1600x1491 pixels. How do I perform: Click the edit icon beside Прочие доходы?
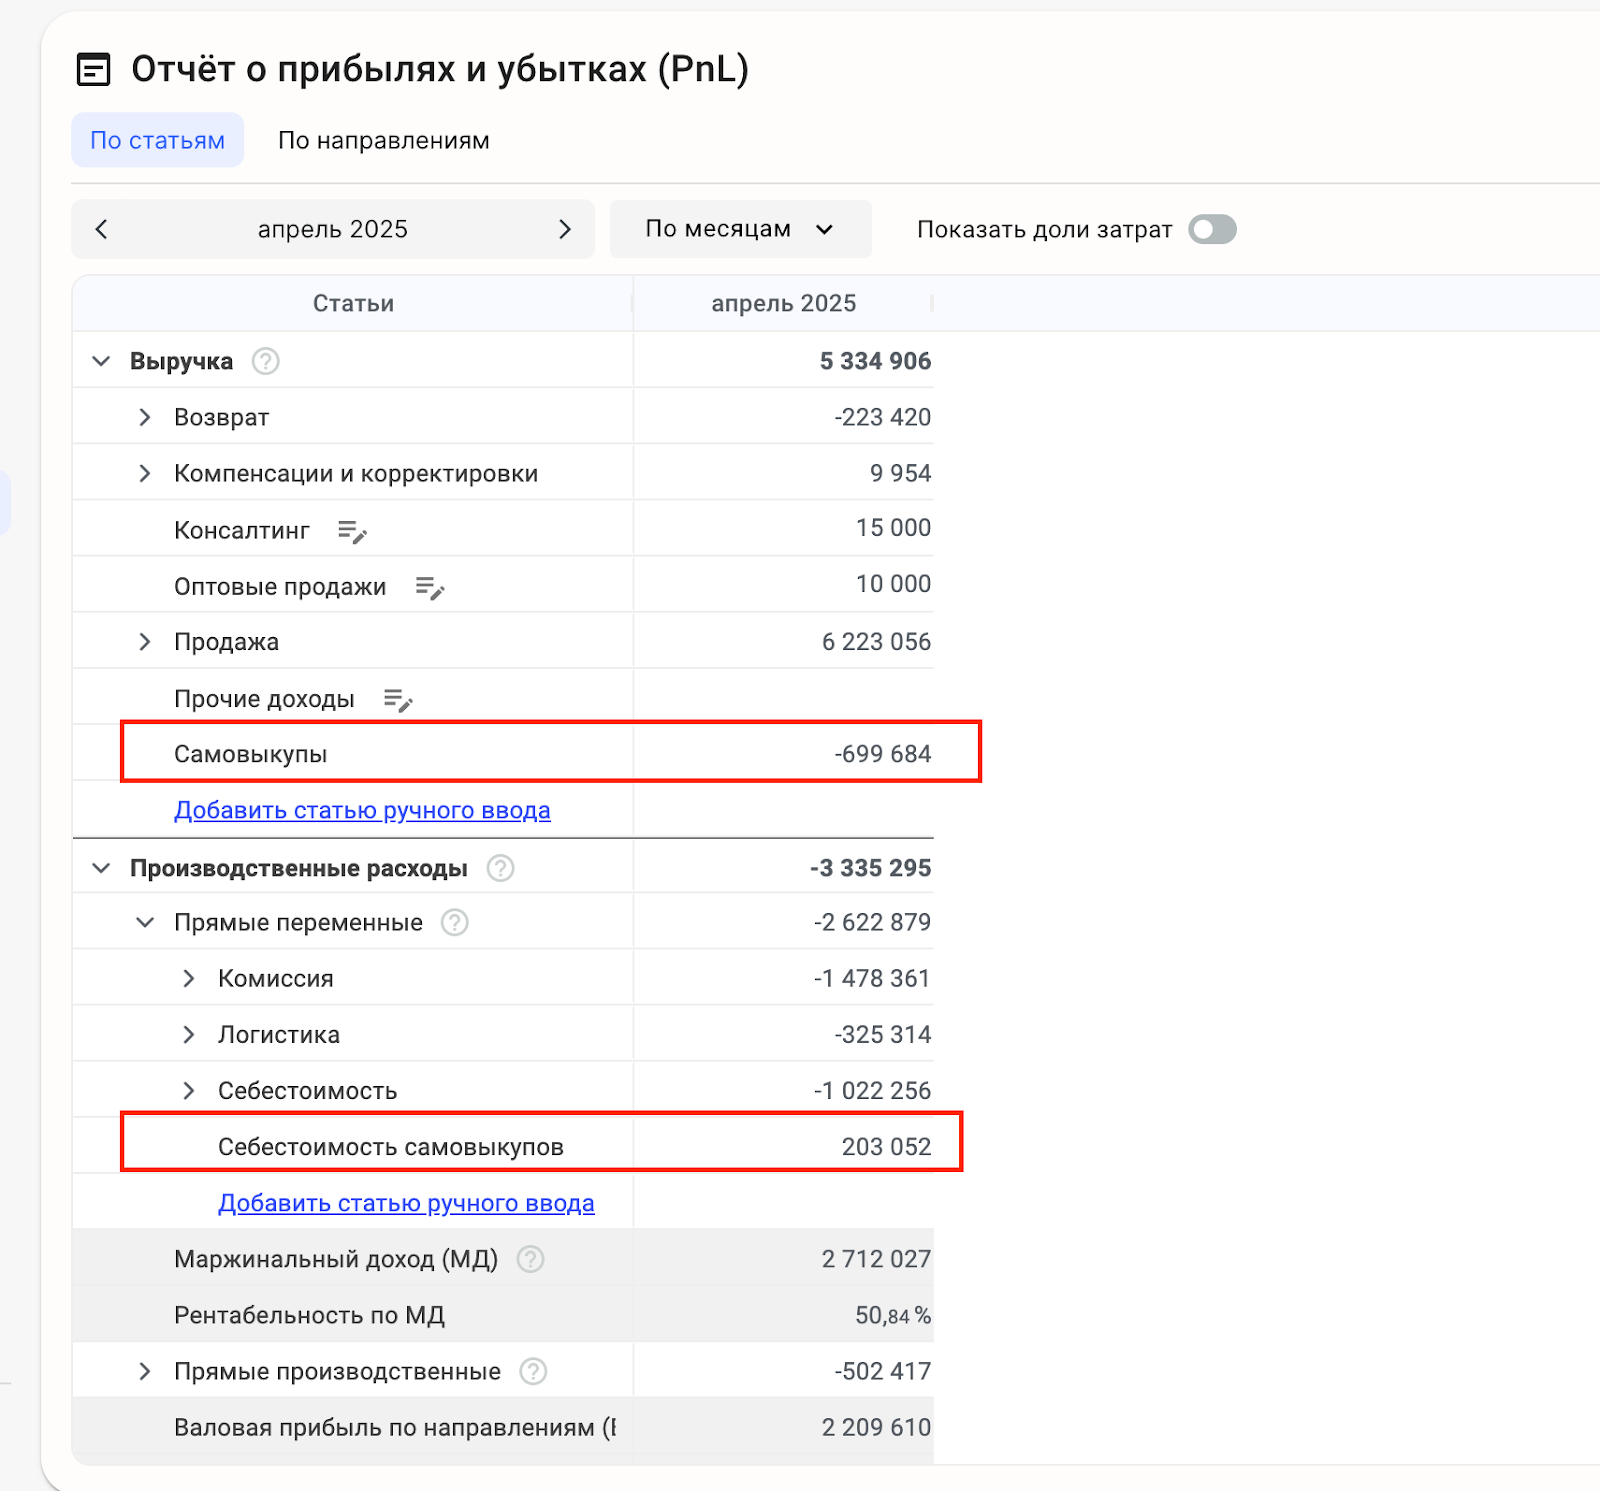(398, 700)
